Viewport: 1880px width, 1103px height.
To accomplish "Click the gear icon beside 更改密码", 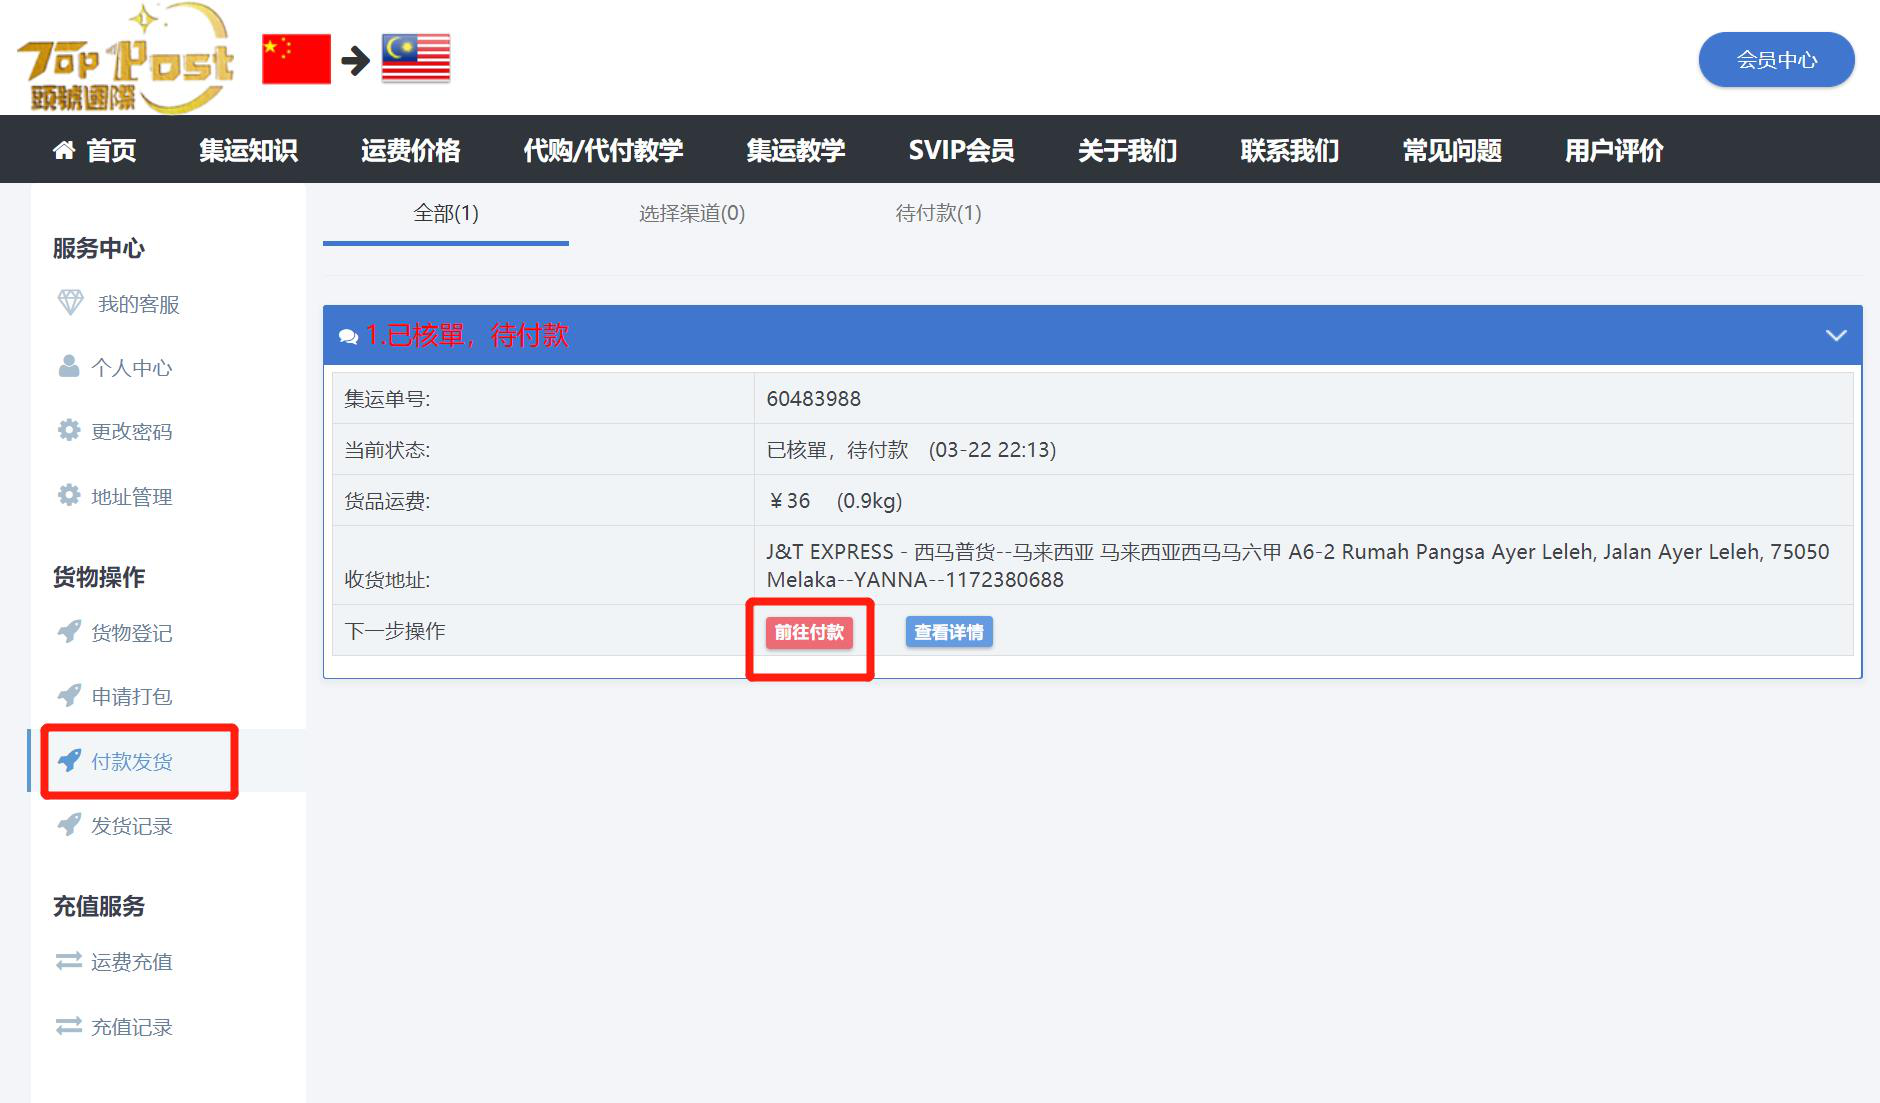I will pyautogui.click(x=69, y=430).
